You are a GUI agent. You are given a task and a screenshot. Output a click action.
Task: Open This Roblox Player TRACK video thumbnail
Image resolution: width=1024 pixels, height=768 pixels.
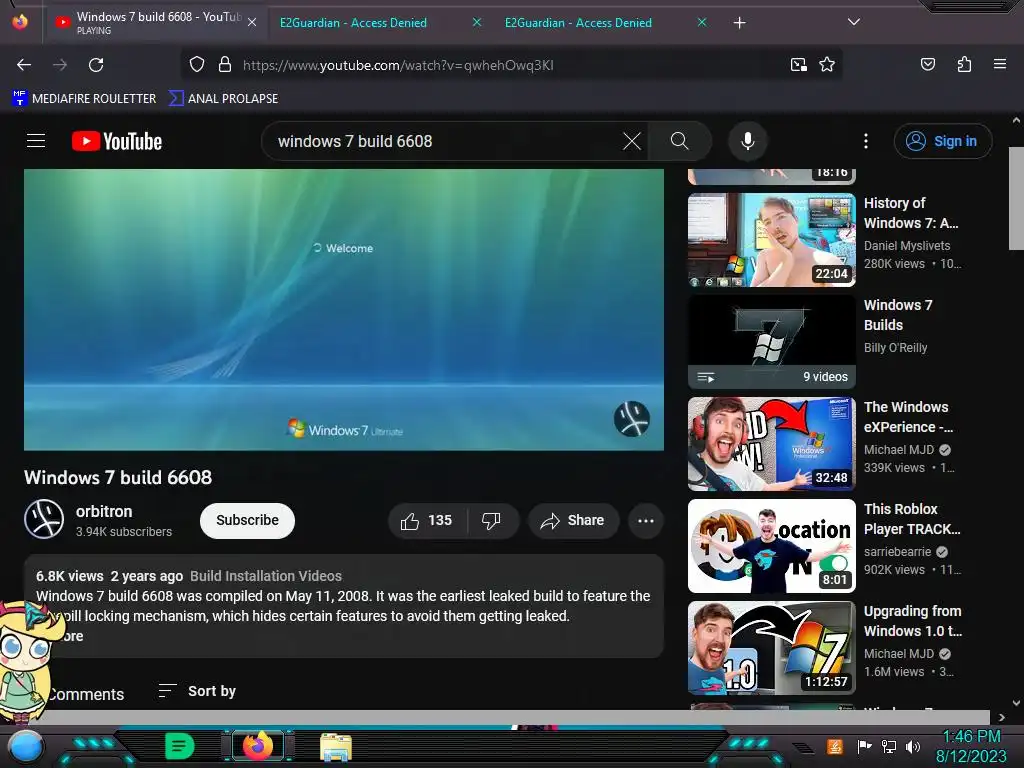coord(771,545)
